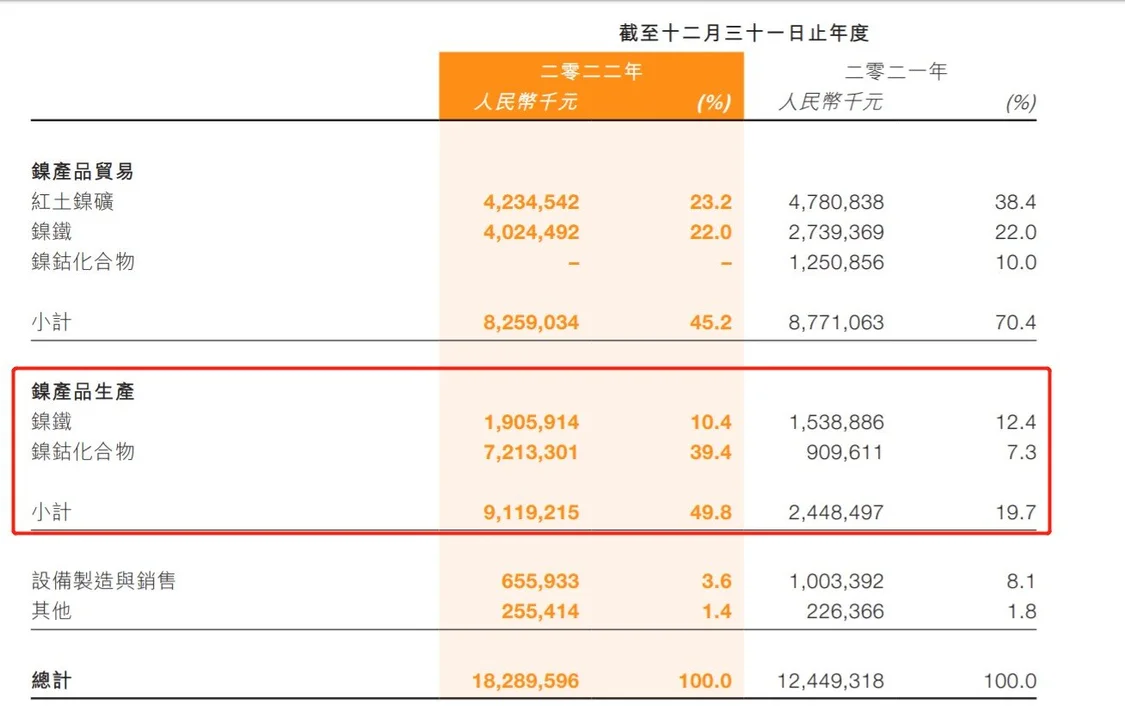The width and height of the screenshot is (1125, 716).
Task: Click the 總計 total row label
Action: point(51,681)
